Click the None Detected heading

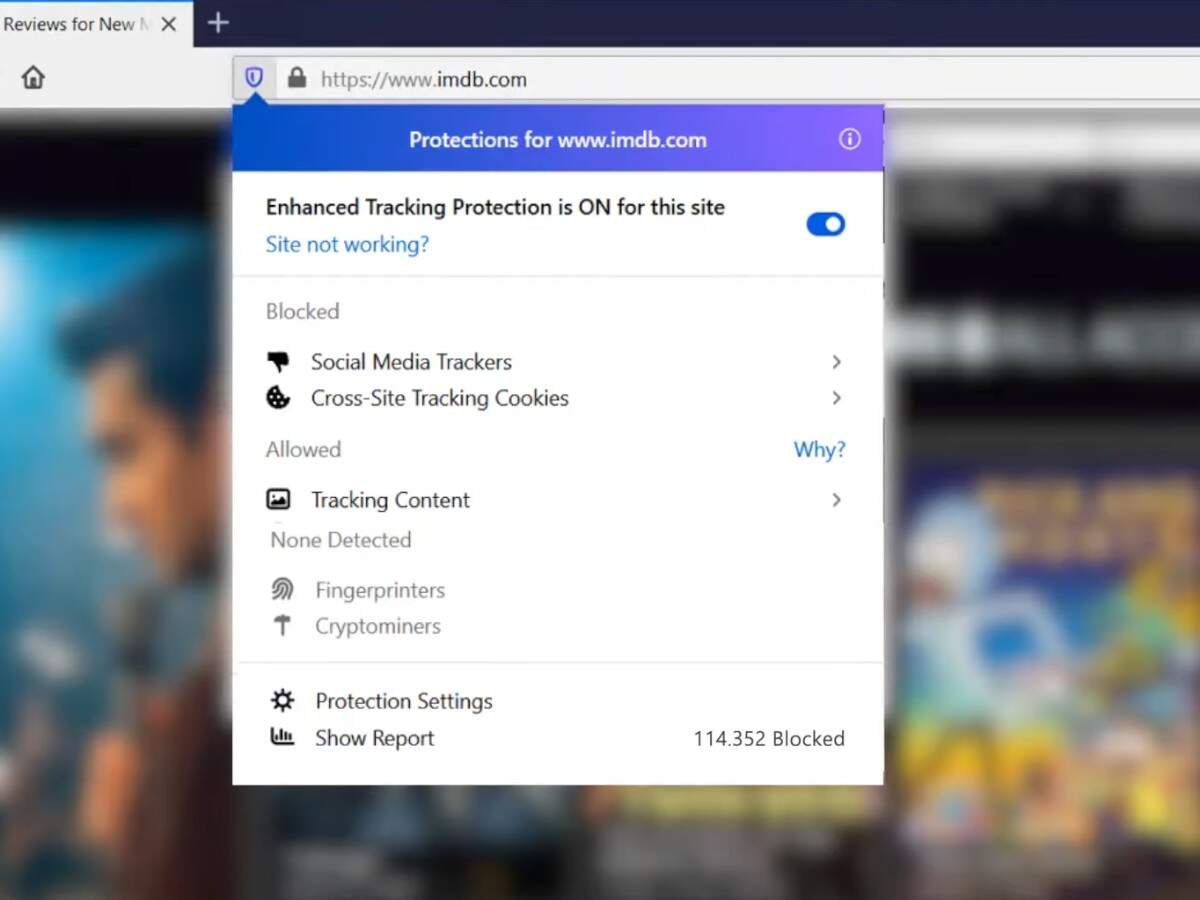(341, 540)
